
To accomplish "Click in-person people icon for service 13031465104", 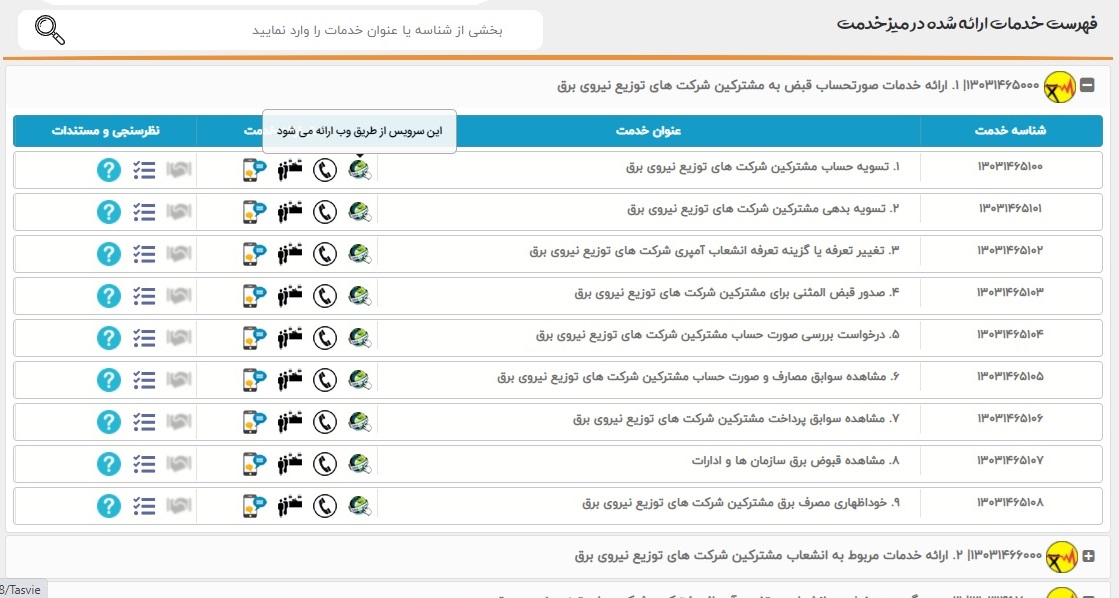I will click(290, 338).
